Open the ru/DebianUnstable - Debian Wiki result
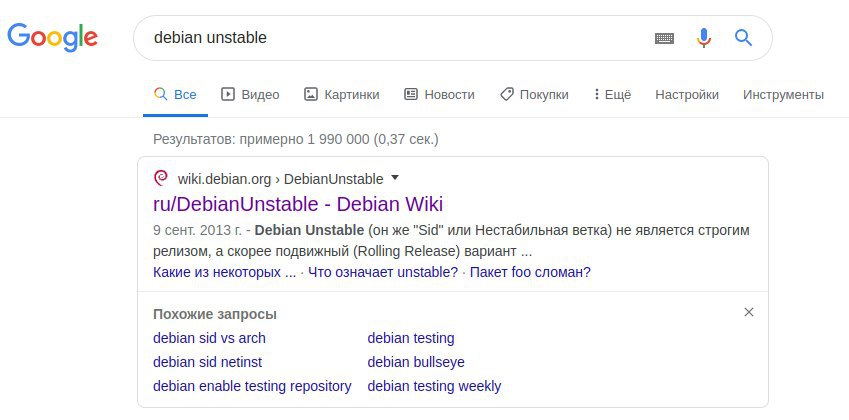The image size is (849, 420). point(298,204)
